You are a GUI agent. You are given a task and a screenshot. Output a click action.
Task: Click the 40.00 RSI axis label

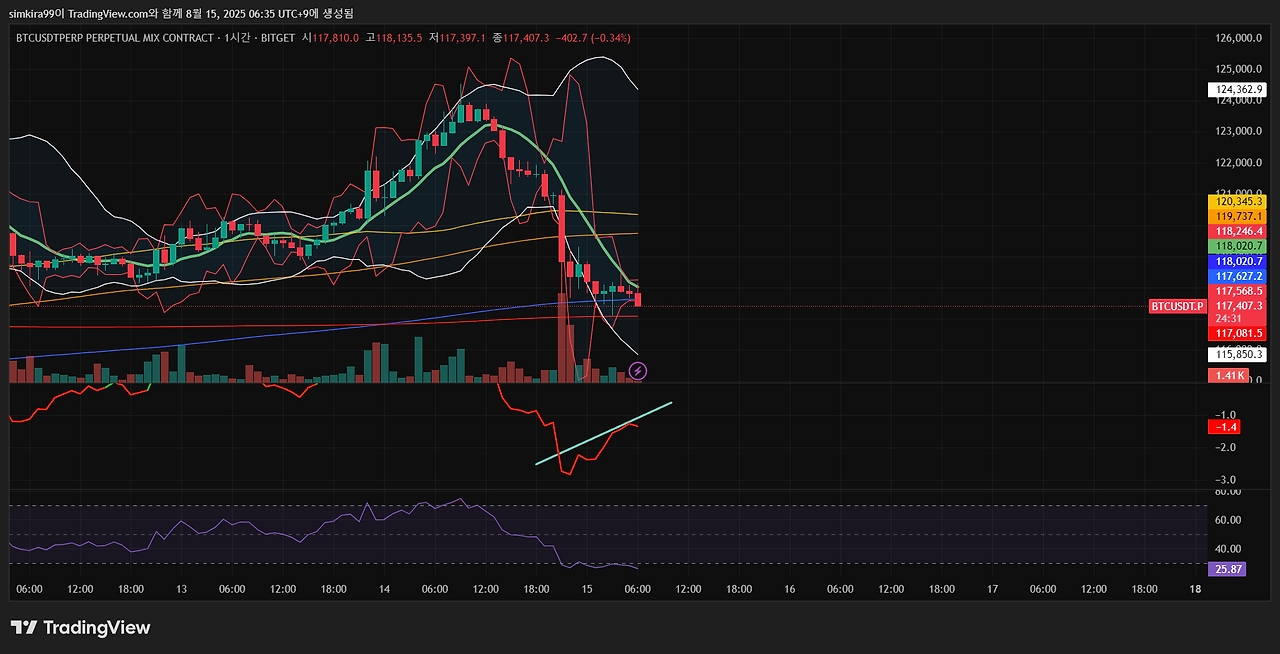[1228, 548]
